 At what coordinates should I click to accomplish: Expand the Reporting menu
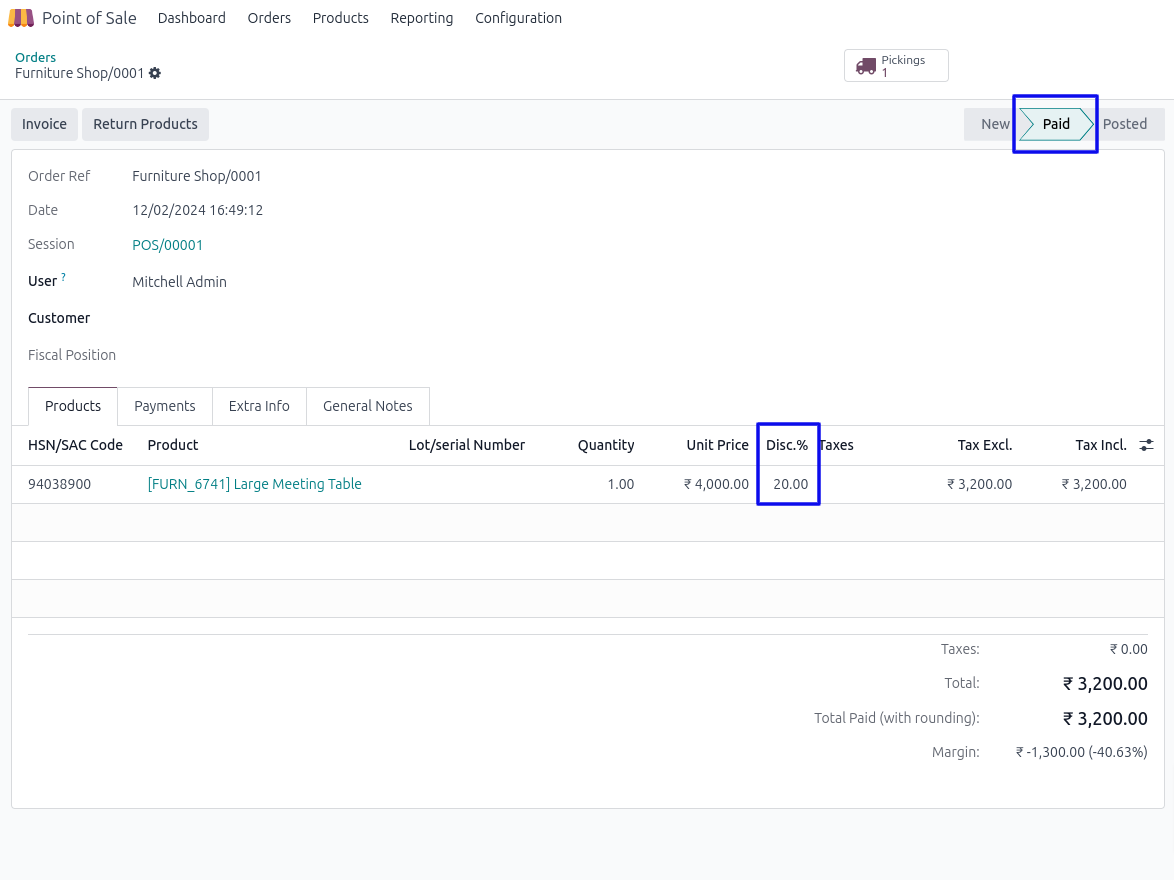(421, 18)
